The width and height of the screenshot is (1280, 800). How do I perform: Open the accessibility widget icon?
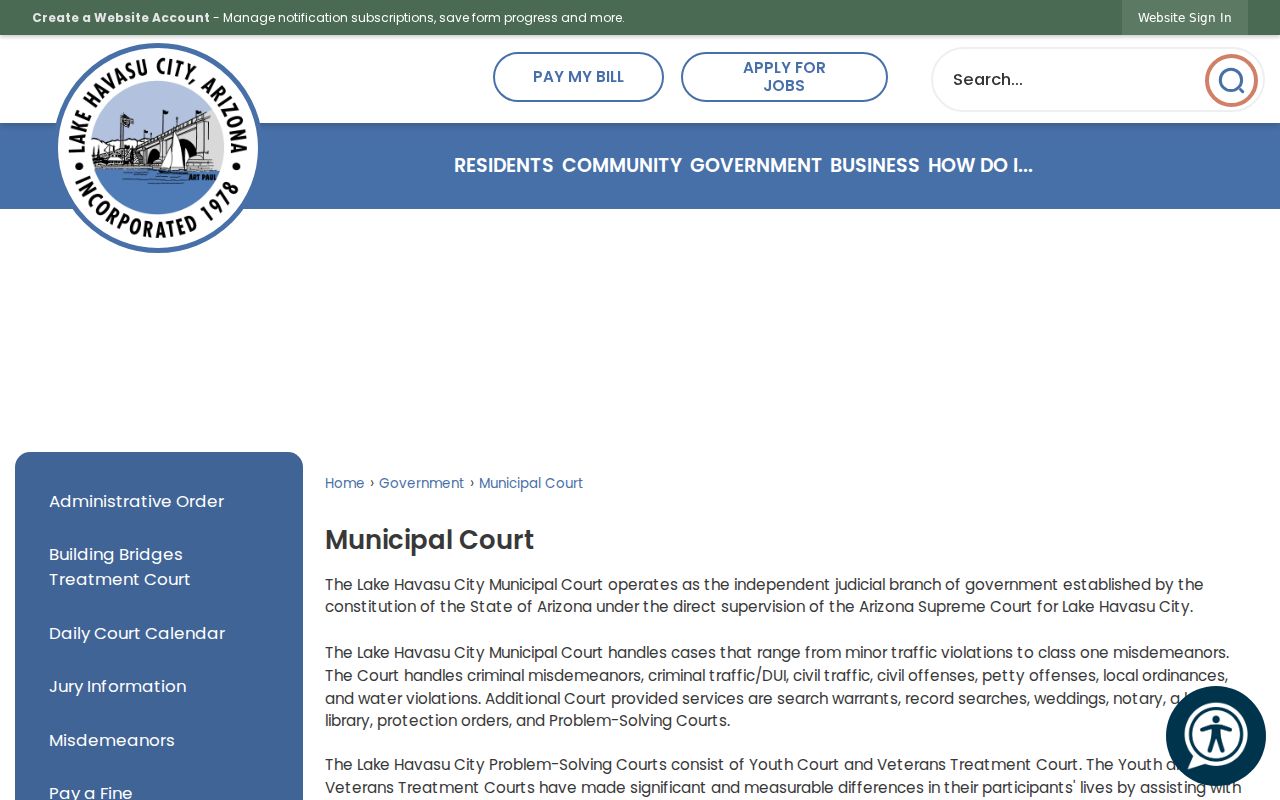[x=1216, y=736]
